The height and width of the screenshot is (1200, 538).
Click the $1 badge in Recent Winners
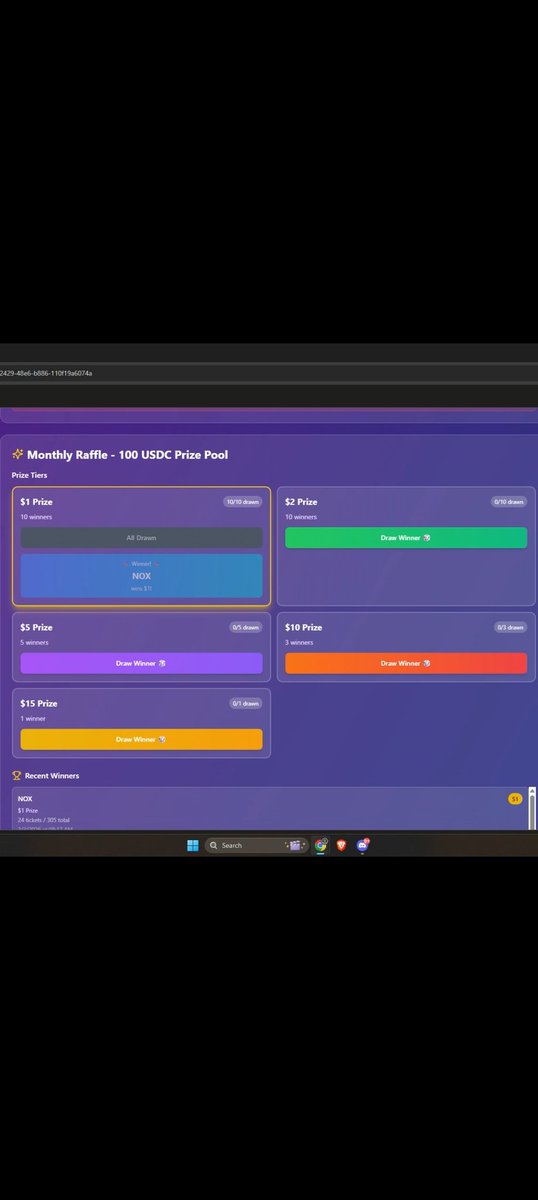pos(515,799)
